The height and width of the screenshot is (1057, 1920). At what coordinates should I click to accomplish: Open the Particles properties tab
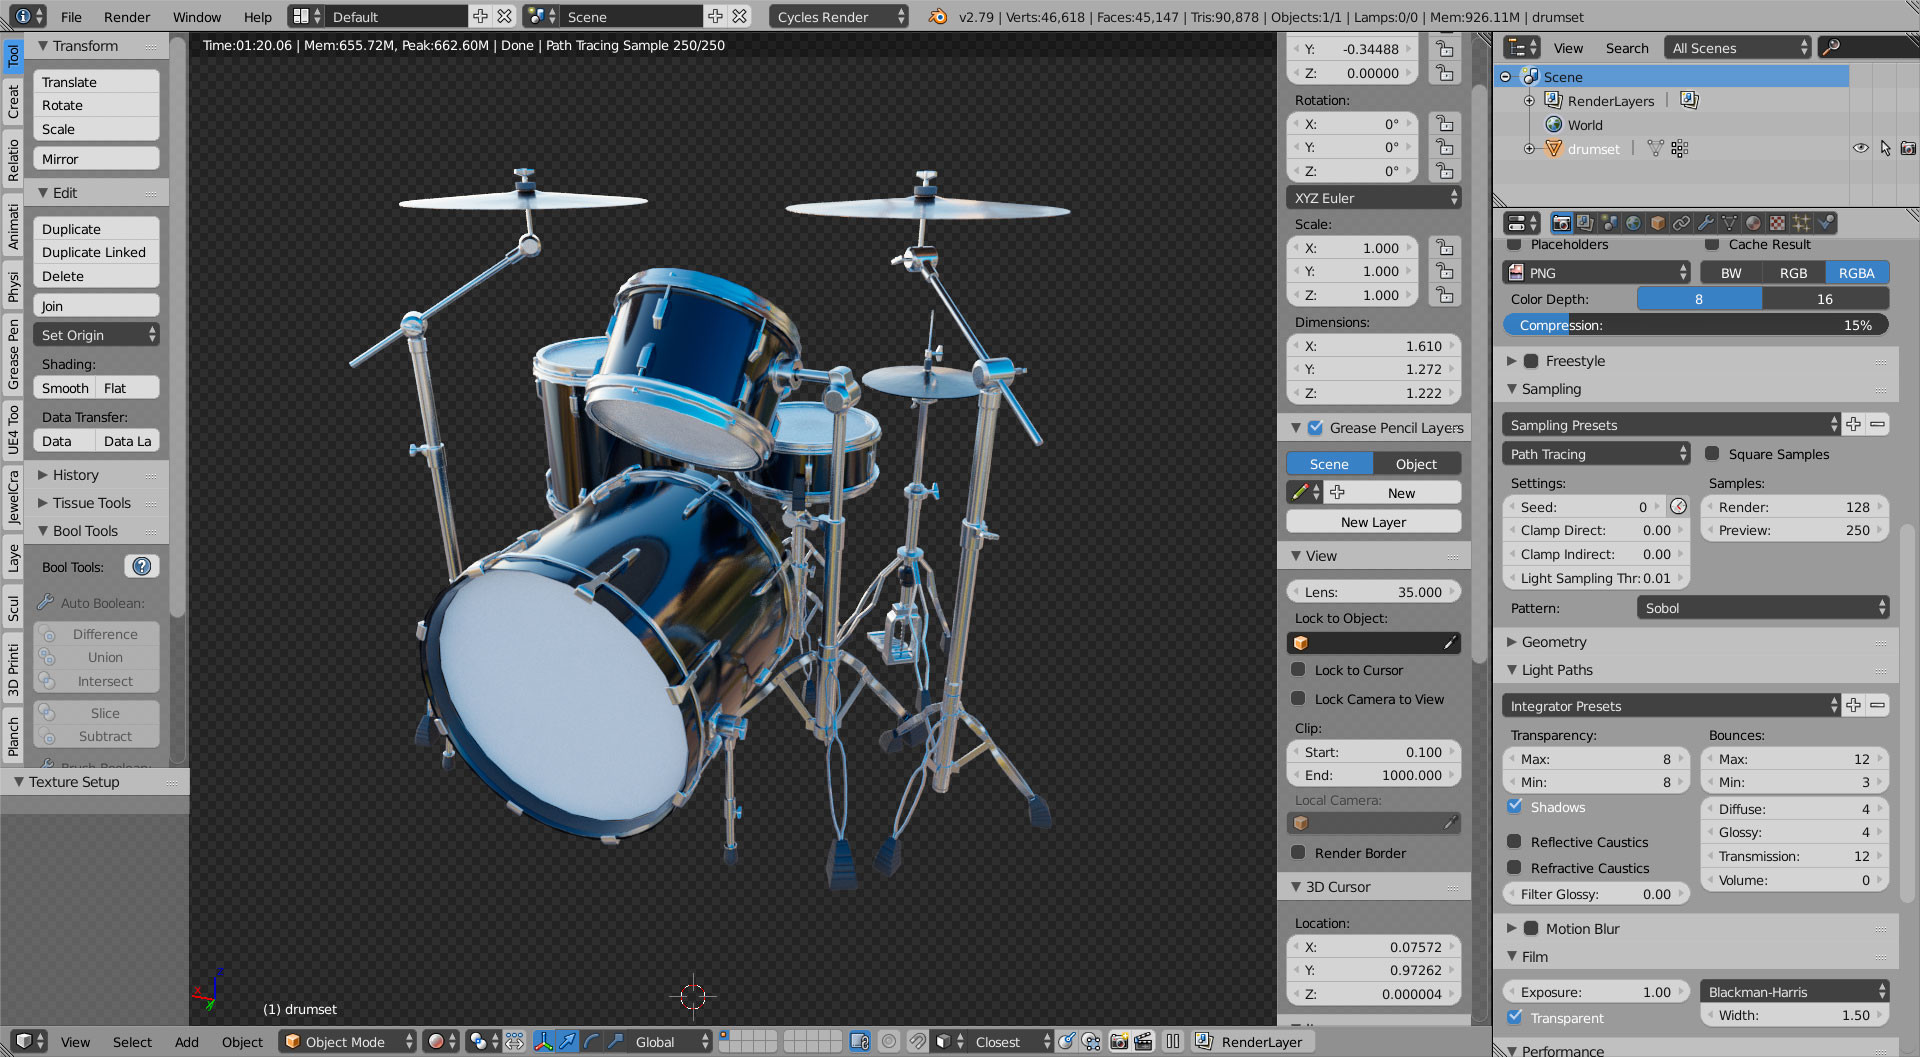click(x=1802, y=223)
